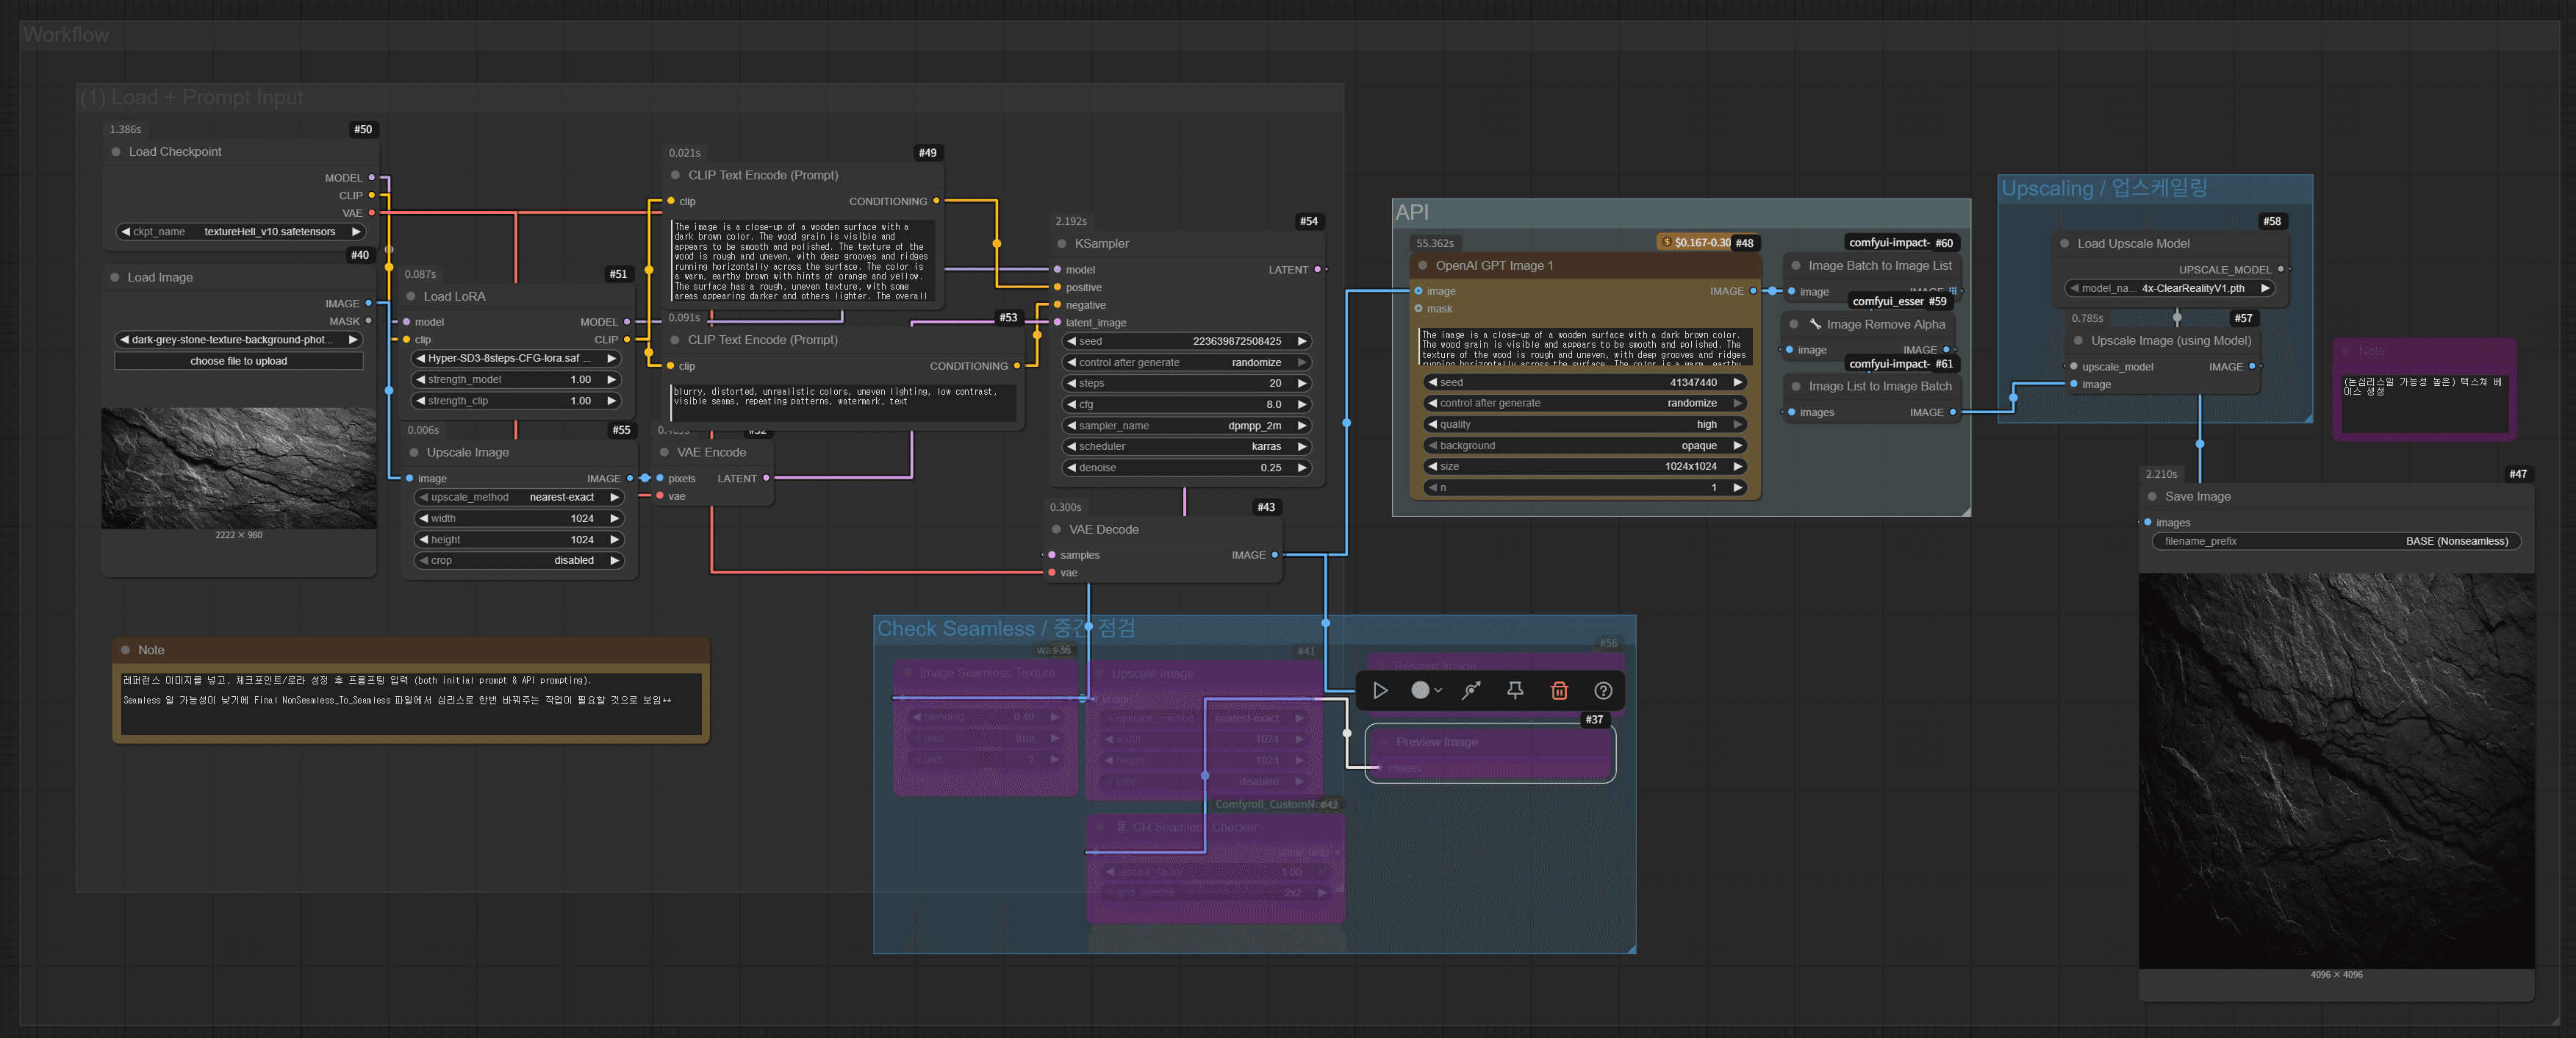Open node help via the question mark icon
Screen dimensions: 2576x1038
tap(1603, 690)
